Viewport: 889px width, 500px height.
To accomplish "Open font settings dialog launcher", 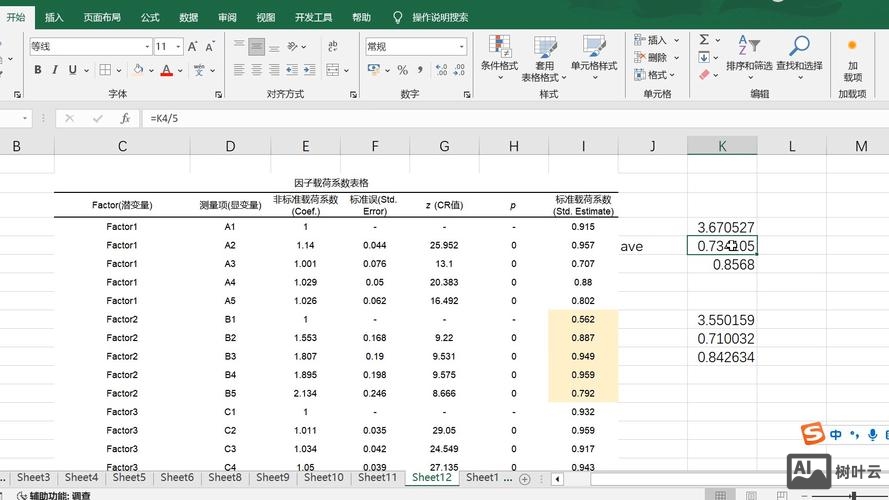I will (218, 95).
